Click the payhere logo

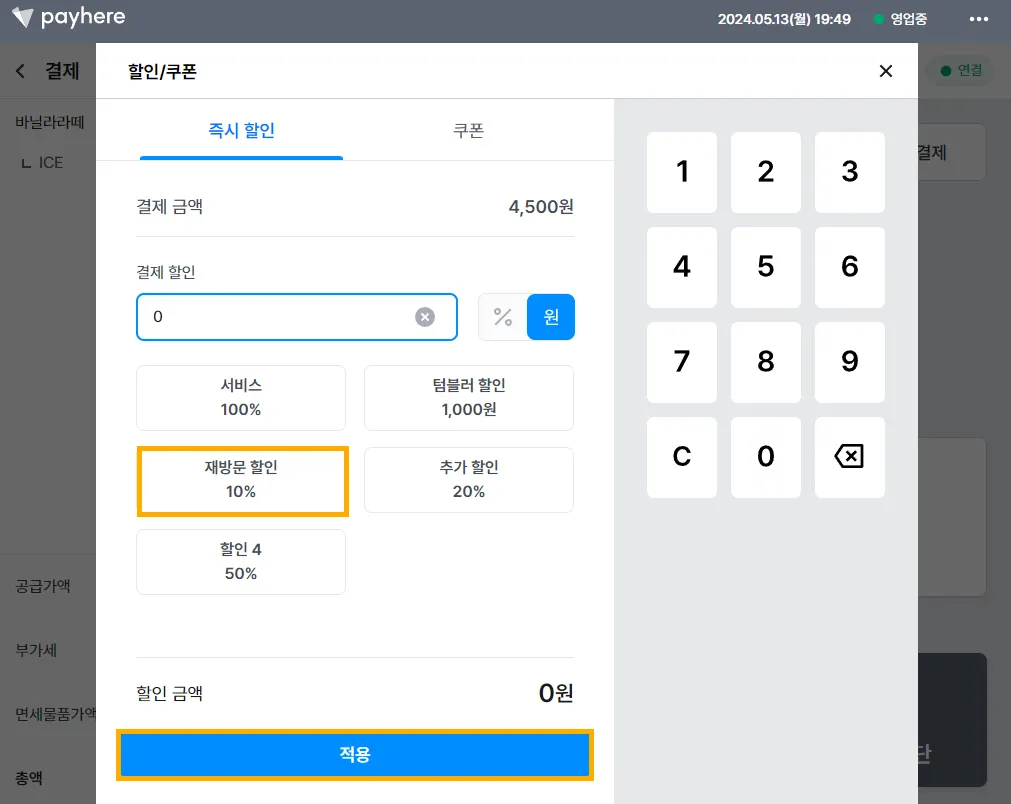68,17
